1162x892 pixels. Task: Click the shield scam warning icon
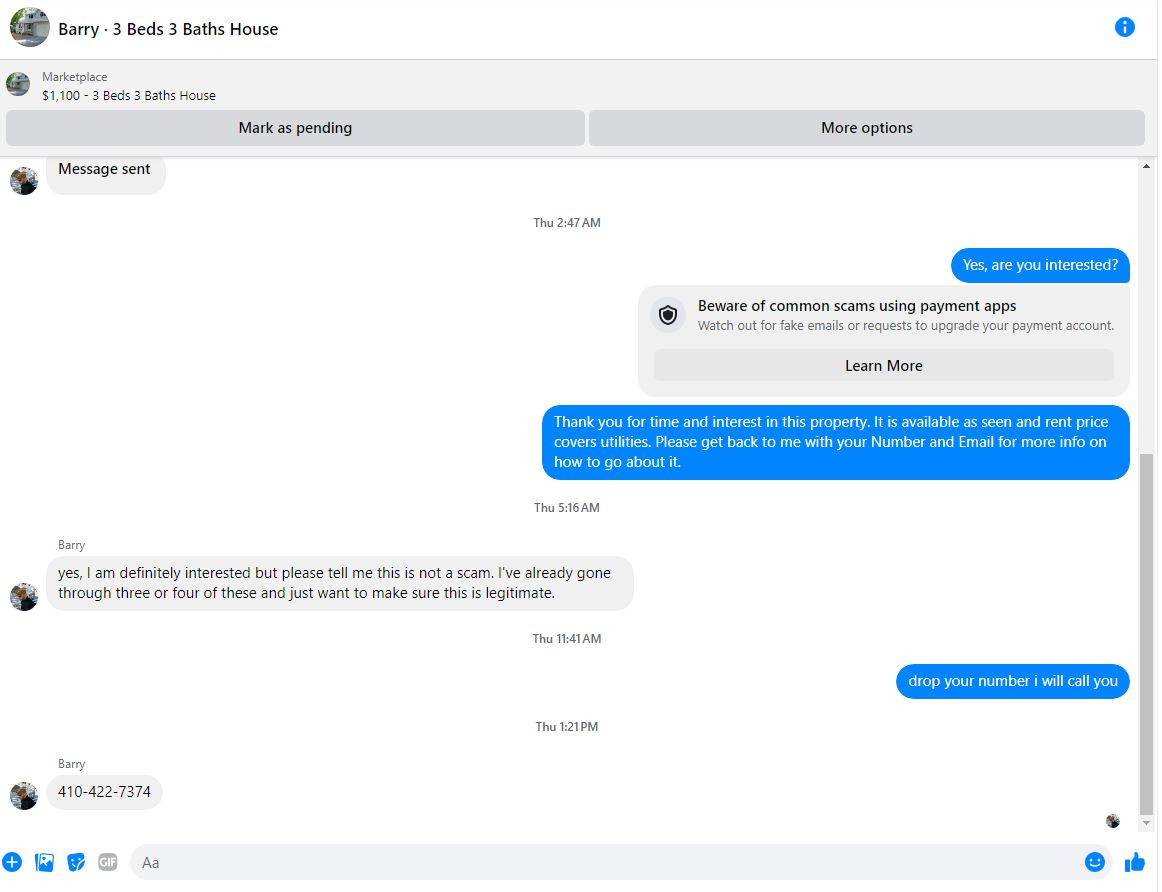pyautogui.click(x=668, y=315)
